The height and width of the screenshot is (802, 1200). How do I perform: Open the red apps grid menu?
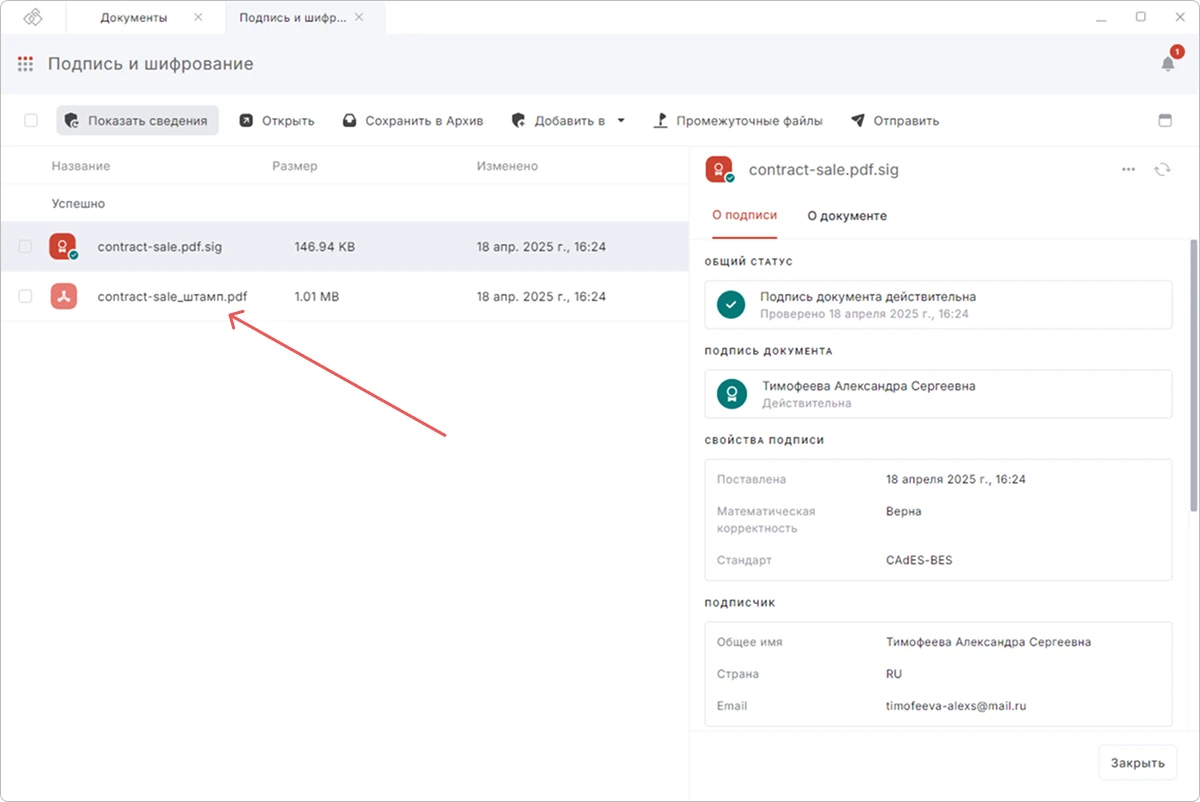(26, 64)
